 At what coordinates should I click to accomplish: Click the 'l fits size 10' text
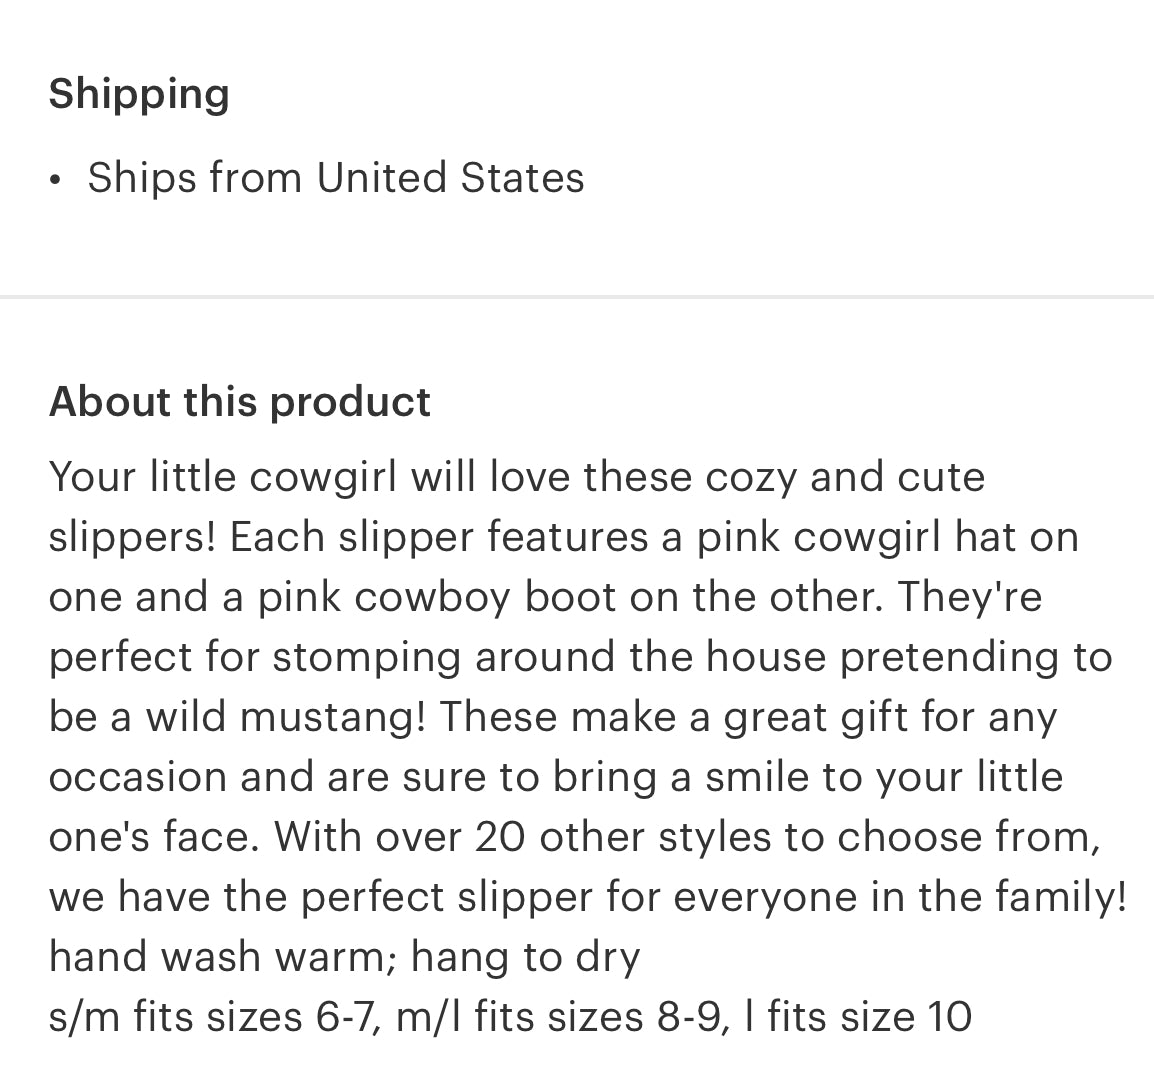[x=858, y=1017]
